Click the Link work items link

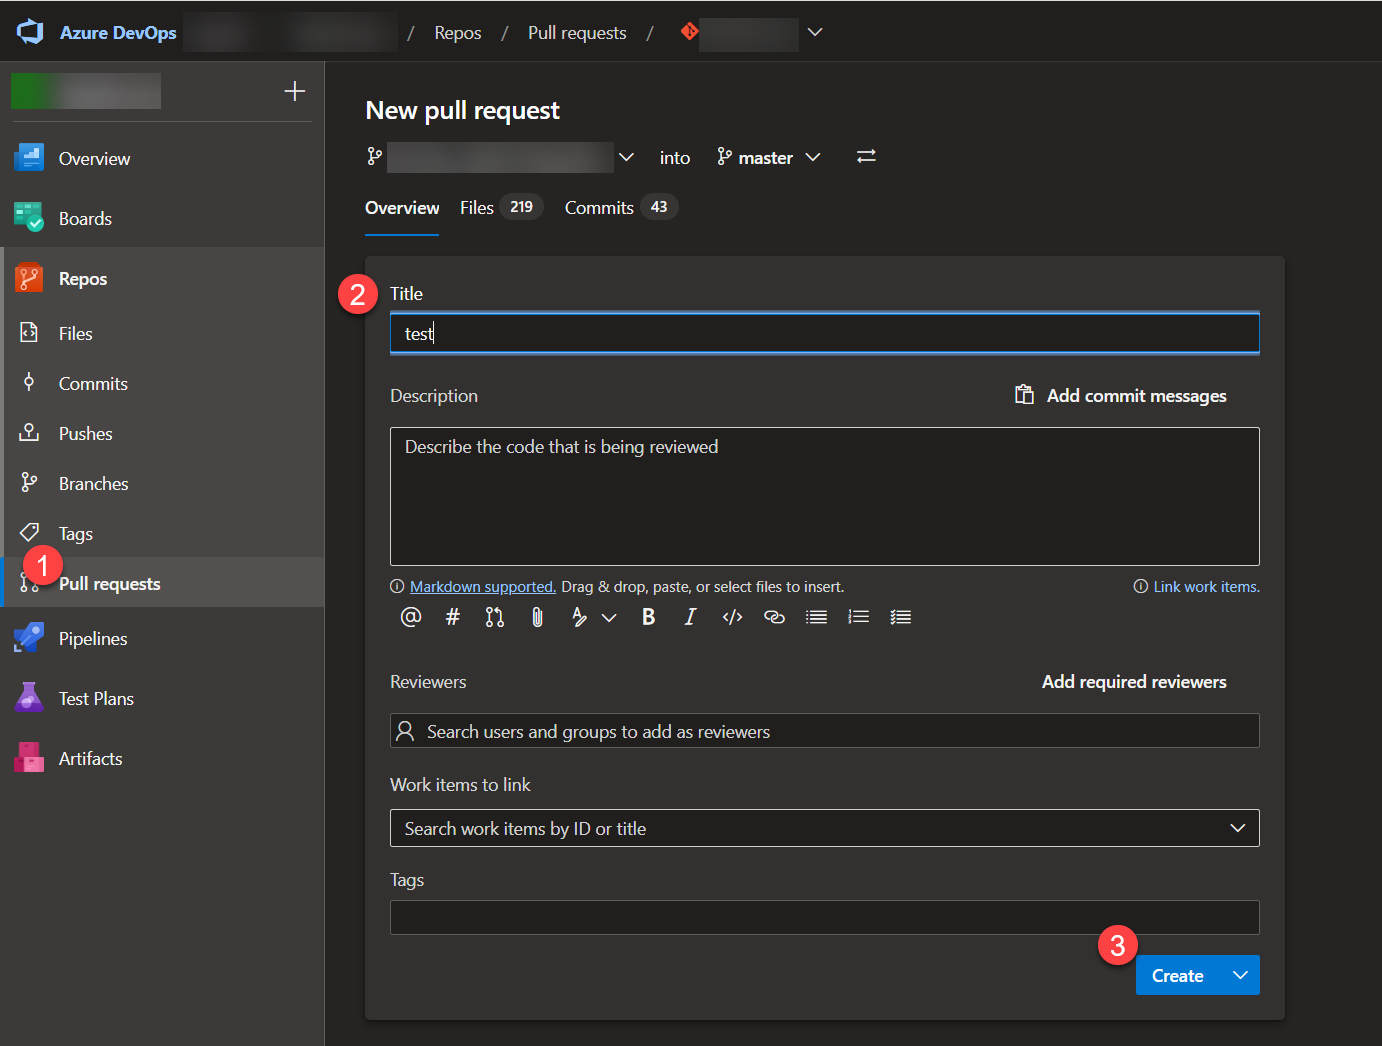pos(1207,587)
